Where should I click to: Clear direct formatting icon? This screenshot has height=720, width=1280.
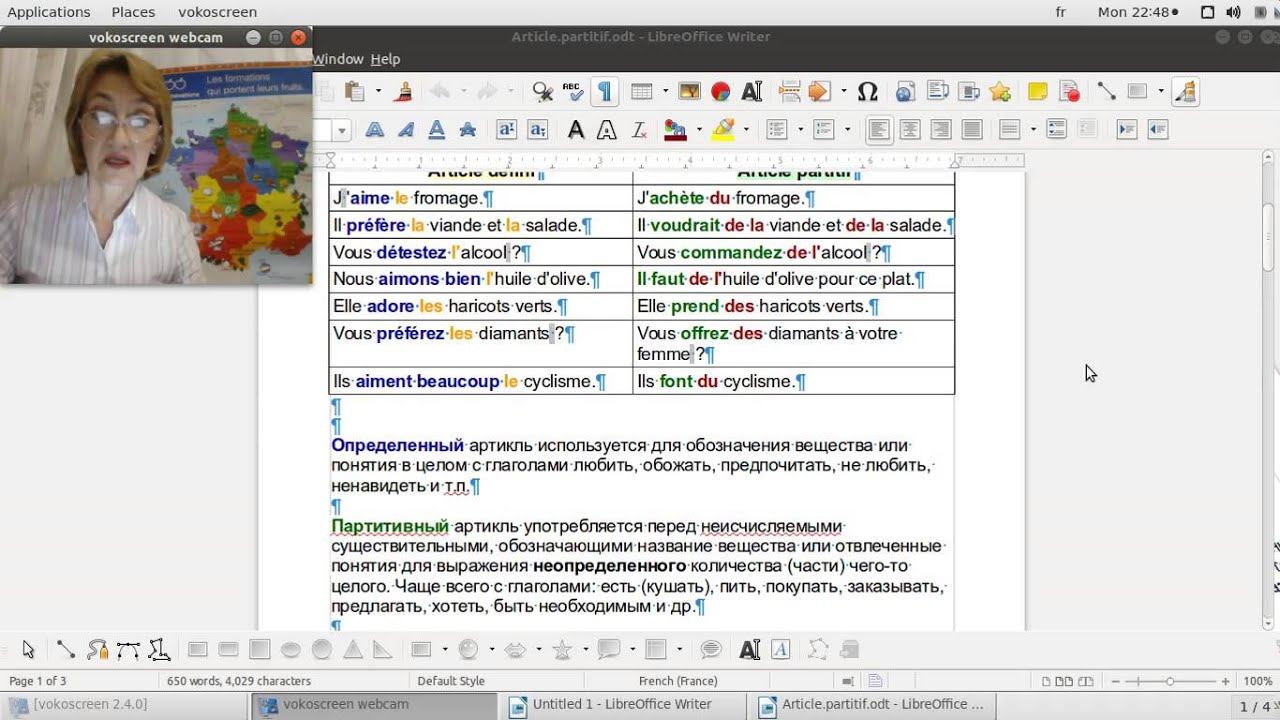638,129
